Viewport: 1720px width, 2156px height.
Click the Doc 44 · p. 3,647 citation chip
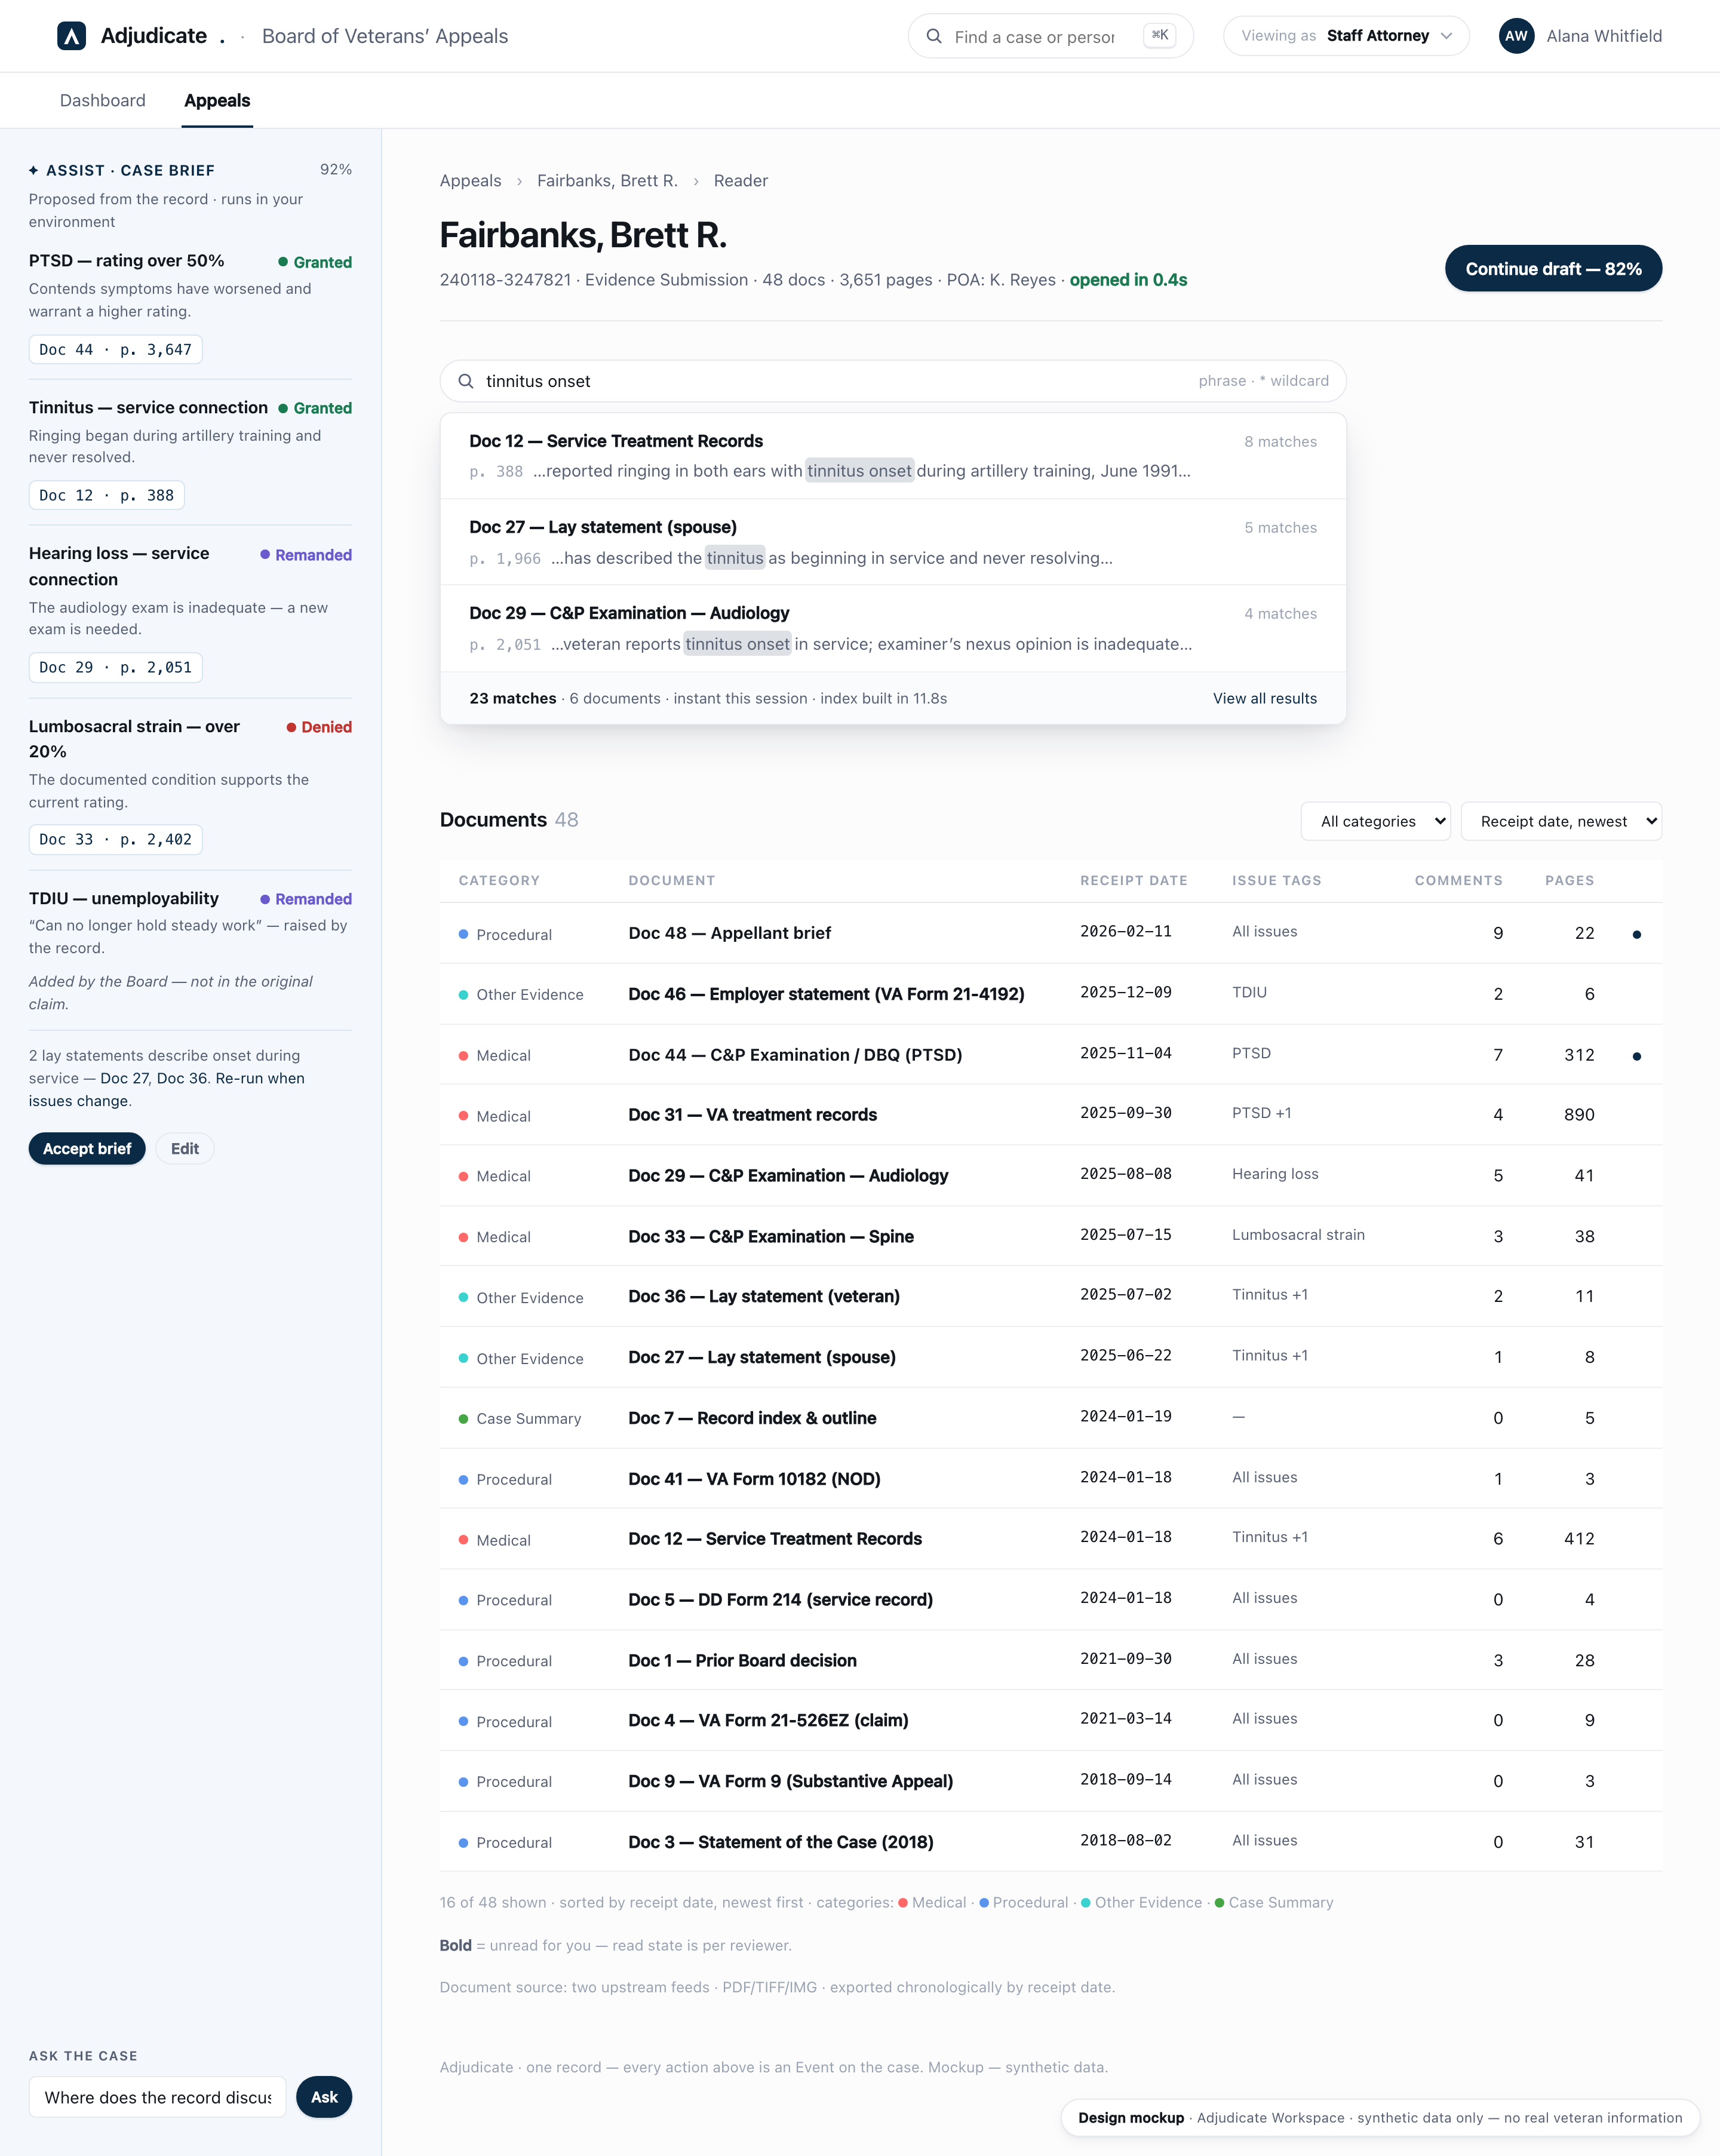click(115, 350)
